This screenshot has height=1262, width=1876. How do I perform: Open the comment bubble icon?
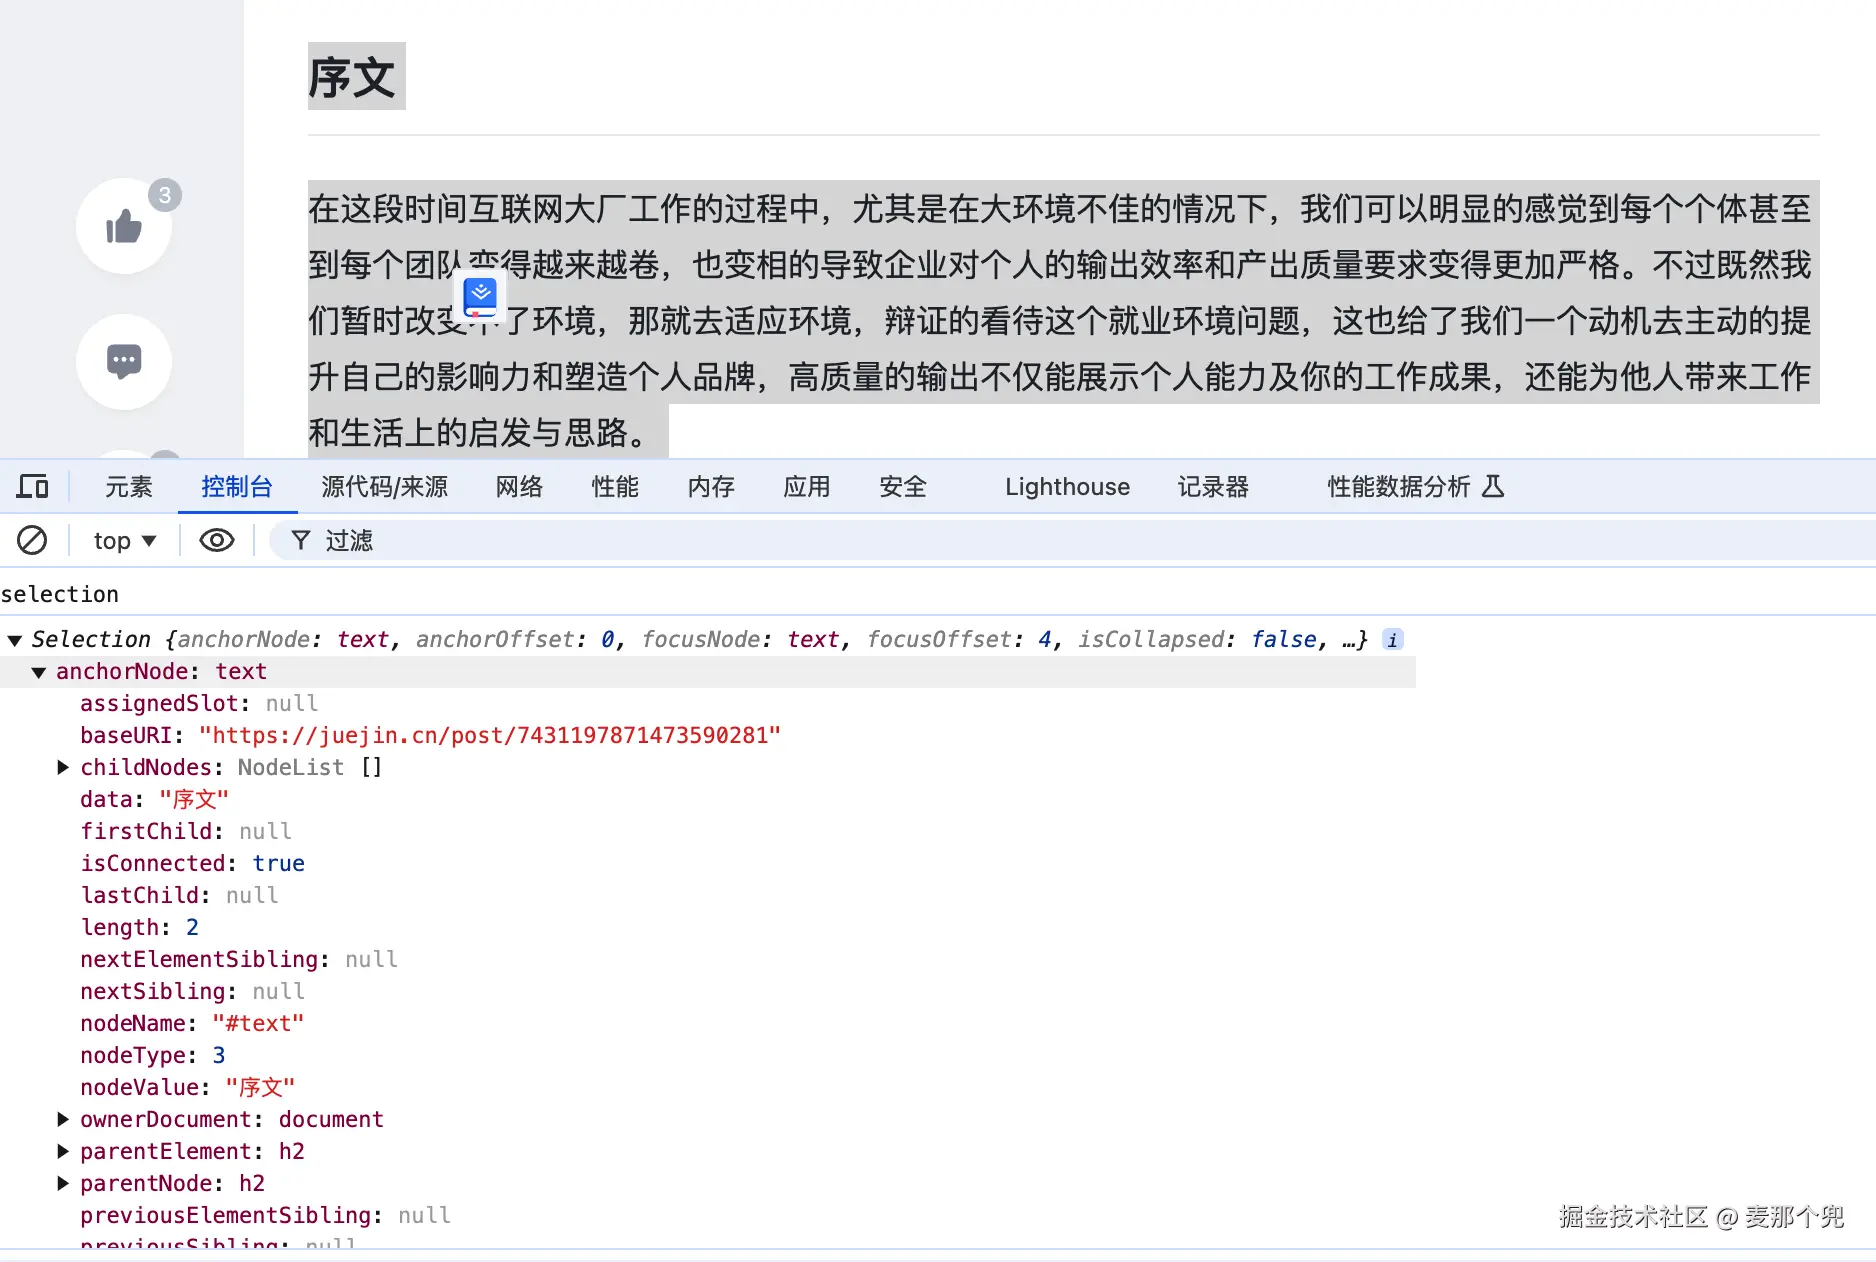click(x=124, y=362)
